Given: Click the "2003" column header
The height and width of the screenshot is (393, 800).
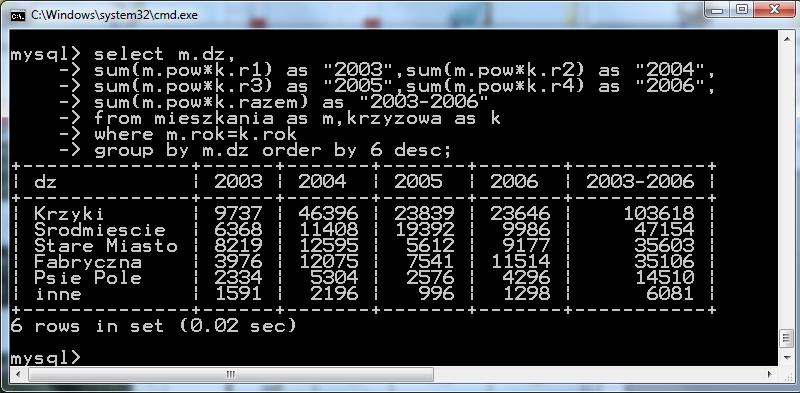Looking at the screenshot, I should 238,181.
